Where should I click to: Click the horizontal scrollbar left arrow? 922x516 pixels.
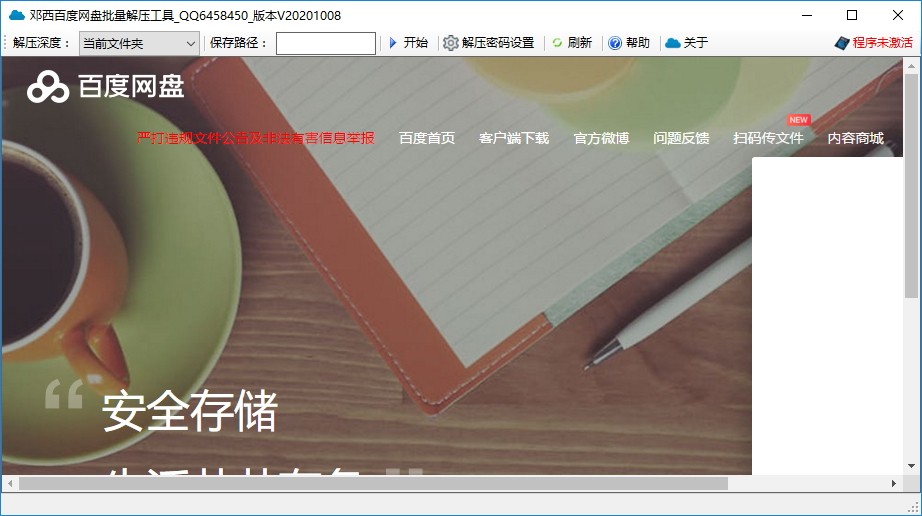click(10, 484)
